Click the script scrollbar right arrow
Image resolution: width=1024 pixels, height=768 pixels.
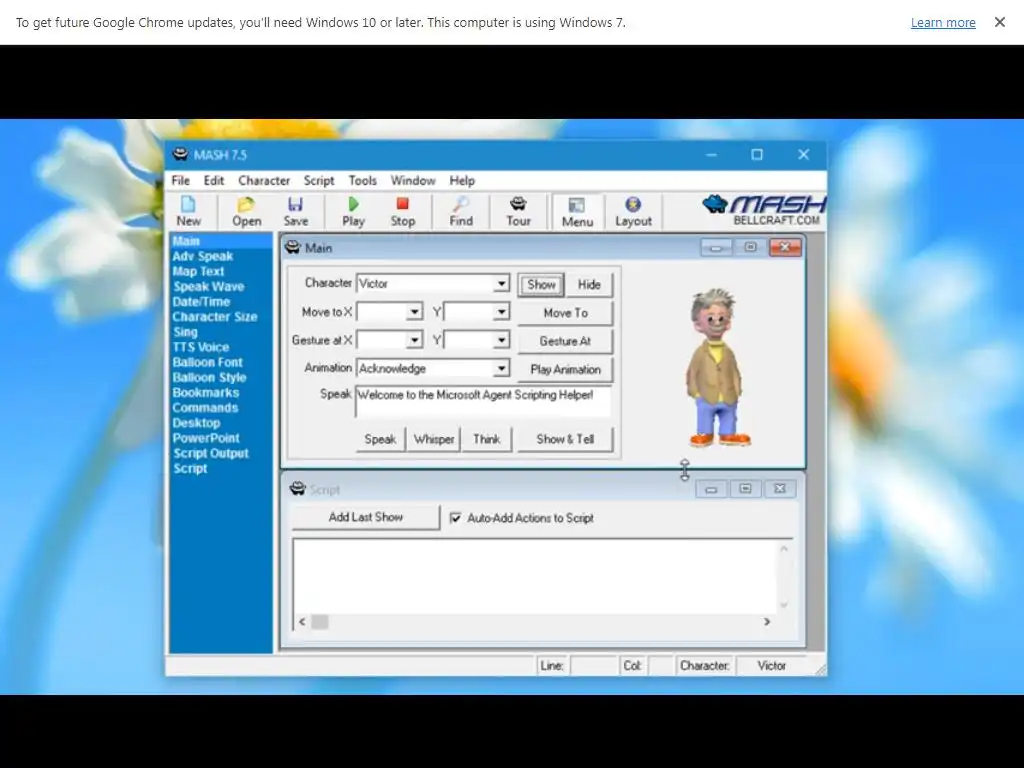point(767,622)
